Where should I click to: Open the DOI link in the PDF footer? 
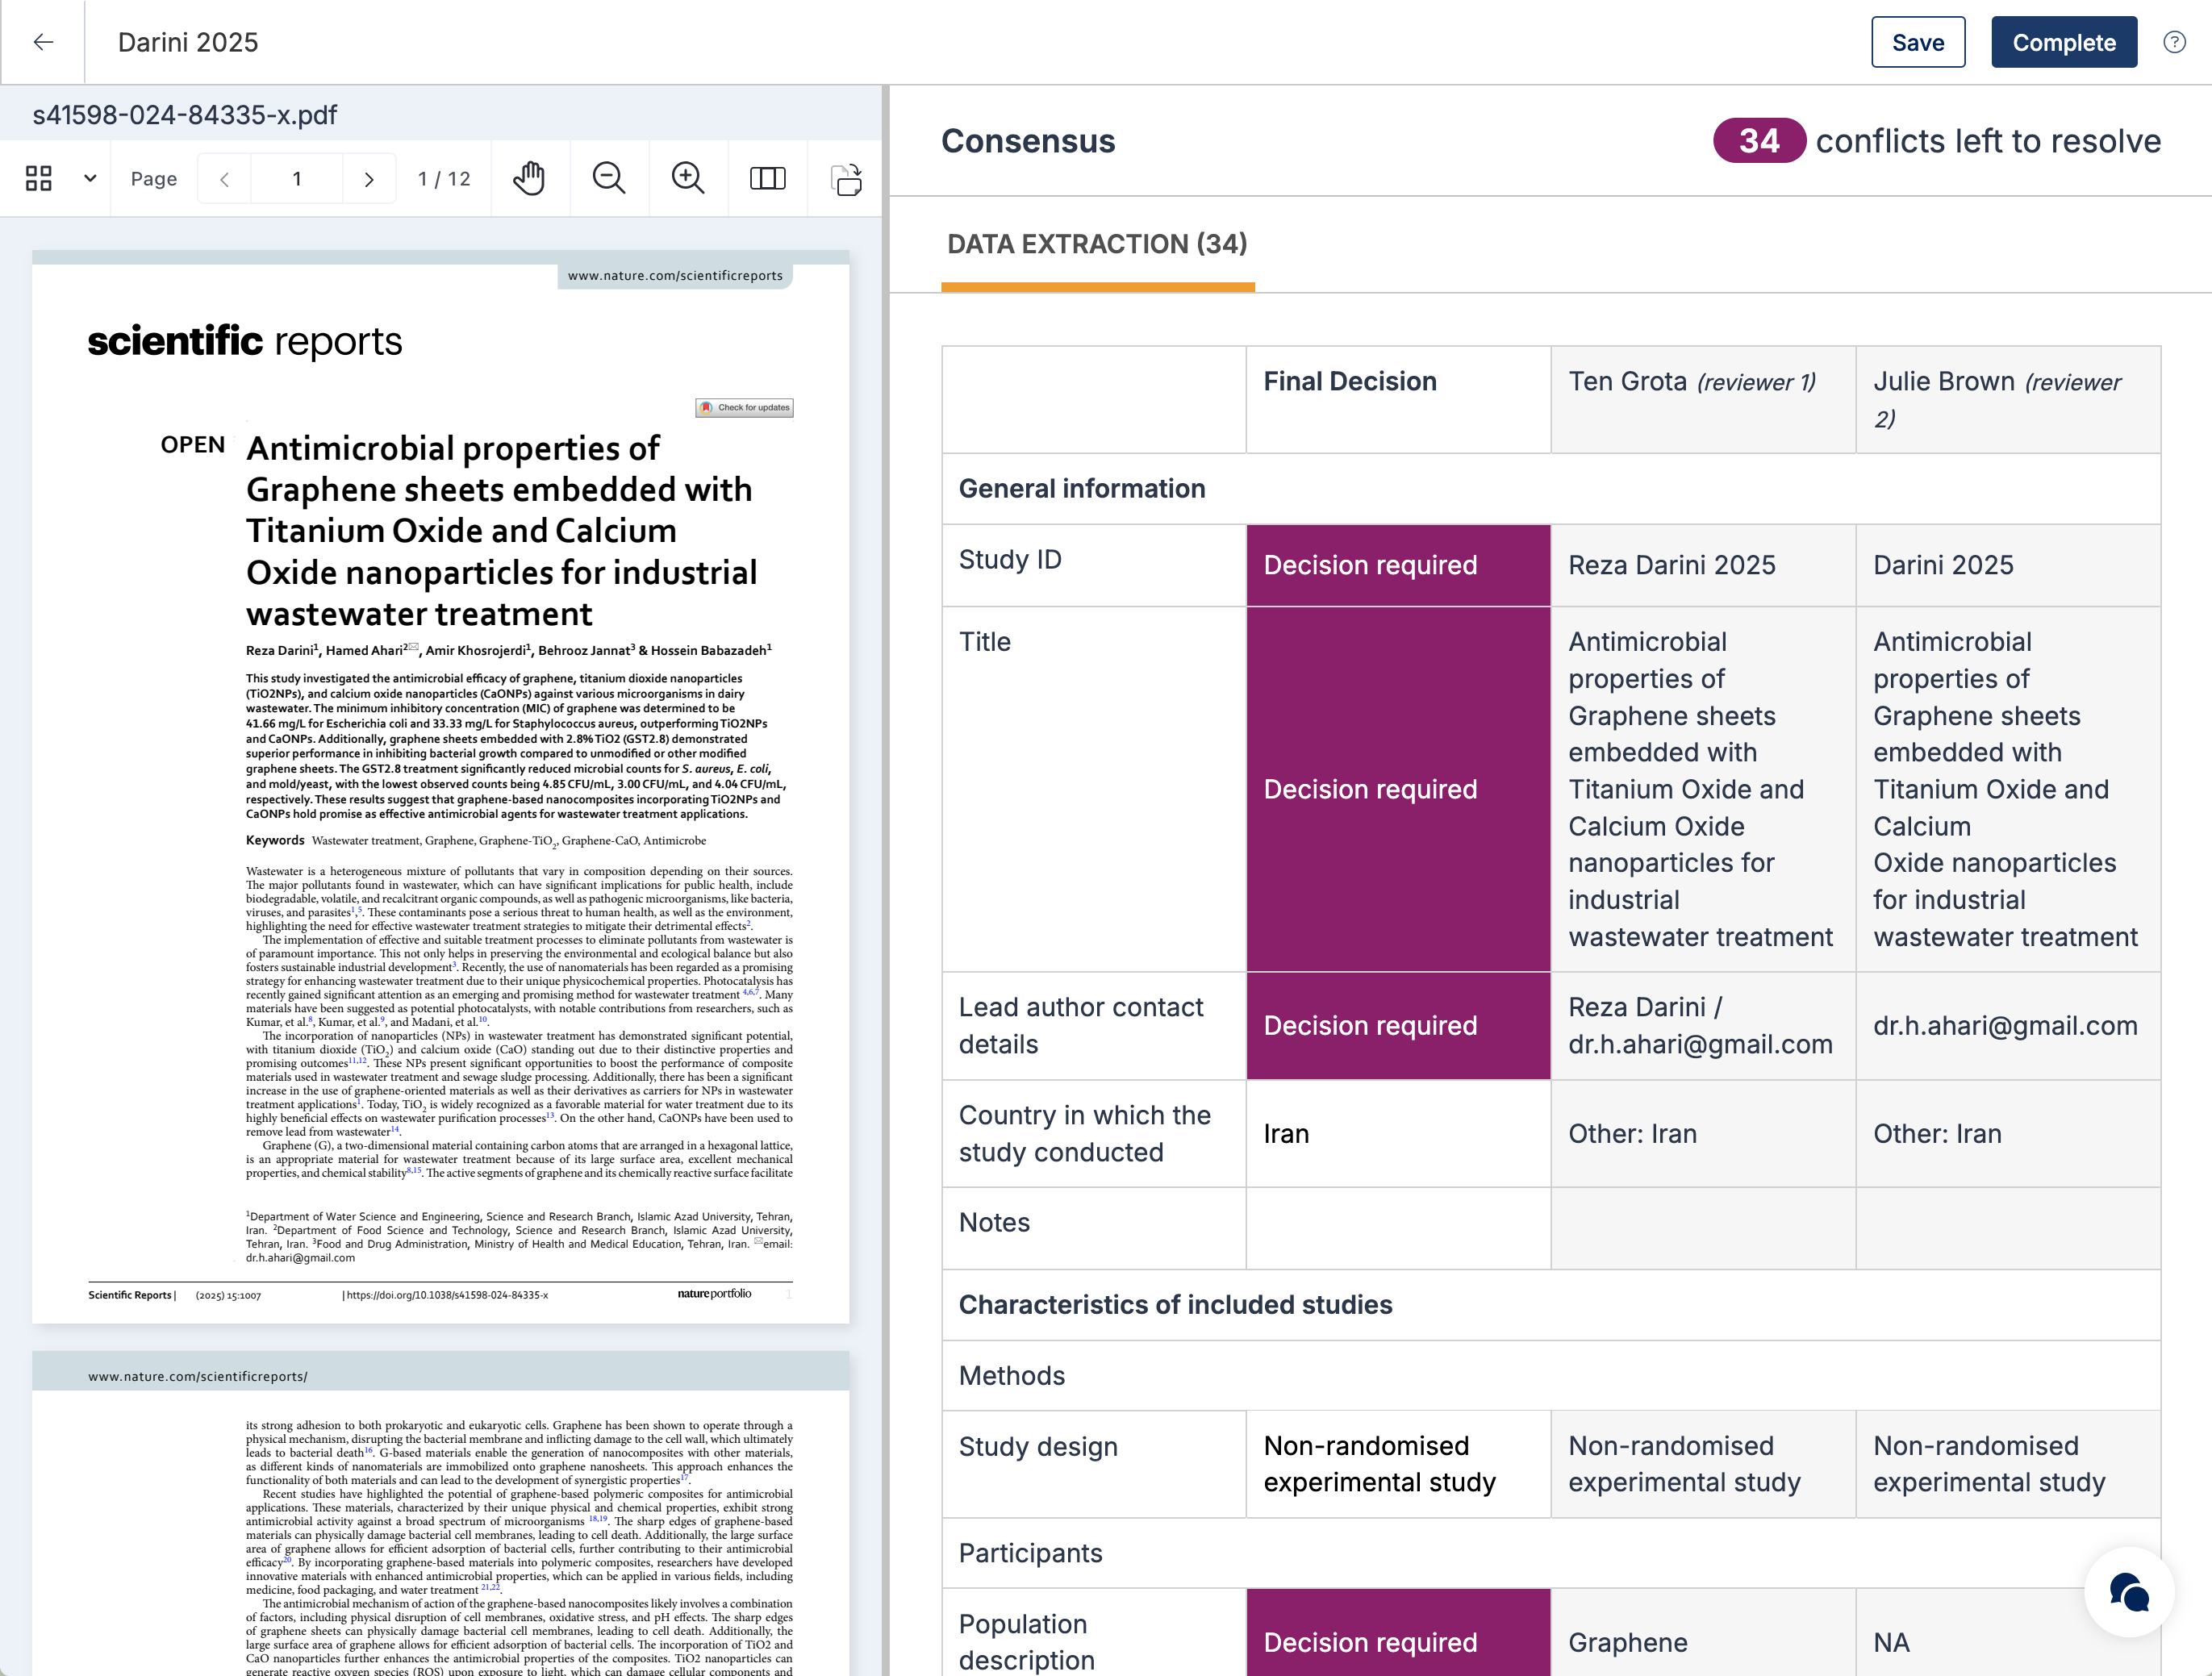click(447, 1295)
